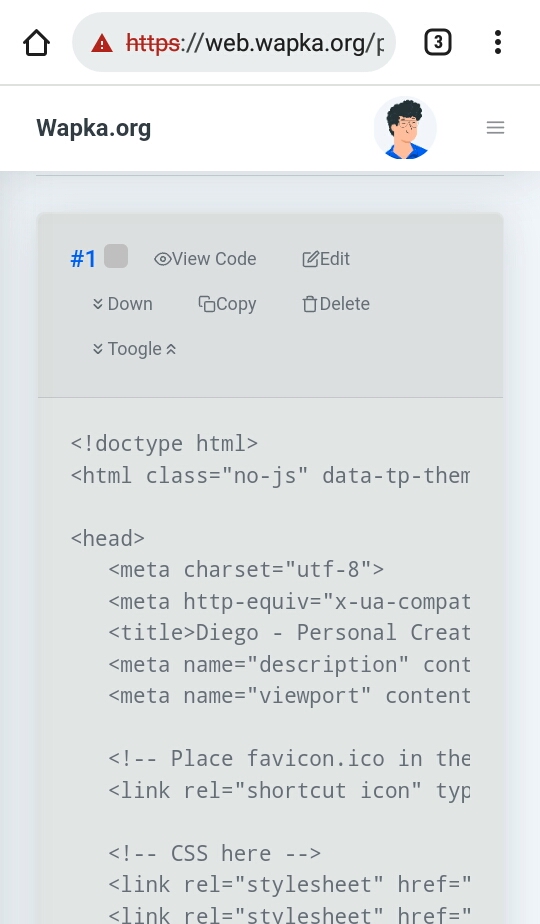Viewport: 540px width, 924px height.
Task: Click the Copy icon button
Action: 228,304
